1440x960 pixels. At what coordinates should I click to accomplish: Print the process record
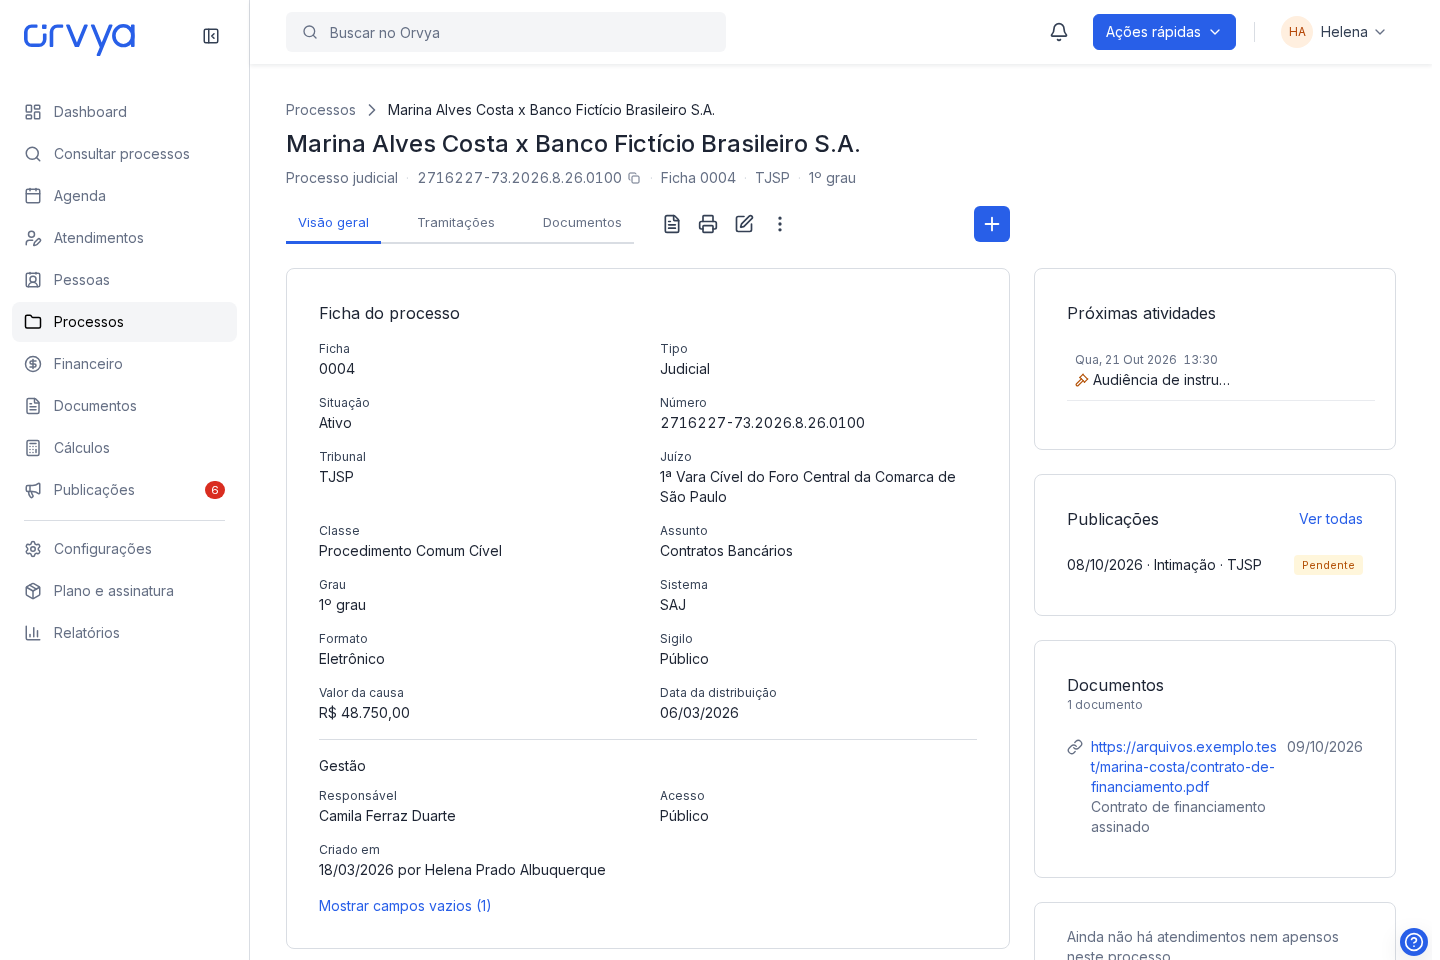tap(708, 224)
